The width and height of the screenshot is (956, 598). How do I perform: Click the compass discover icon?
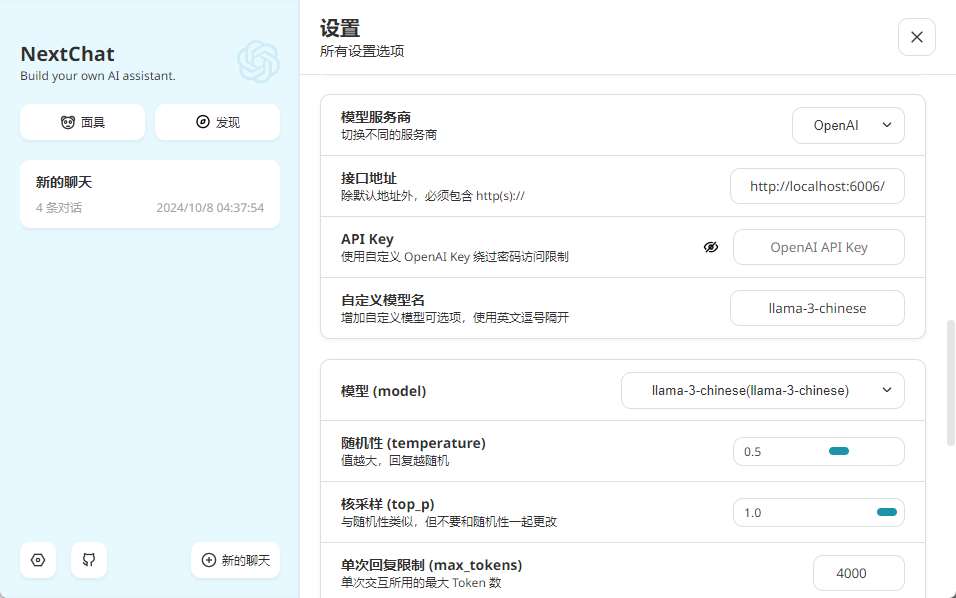(x=202, y=122)
